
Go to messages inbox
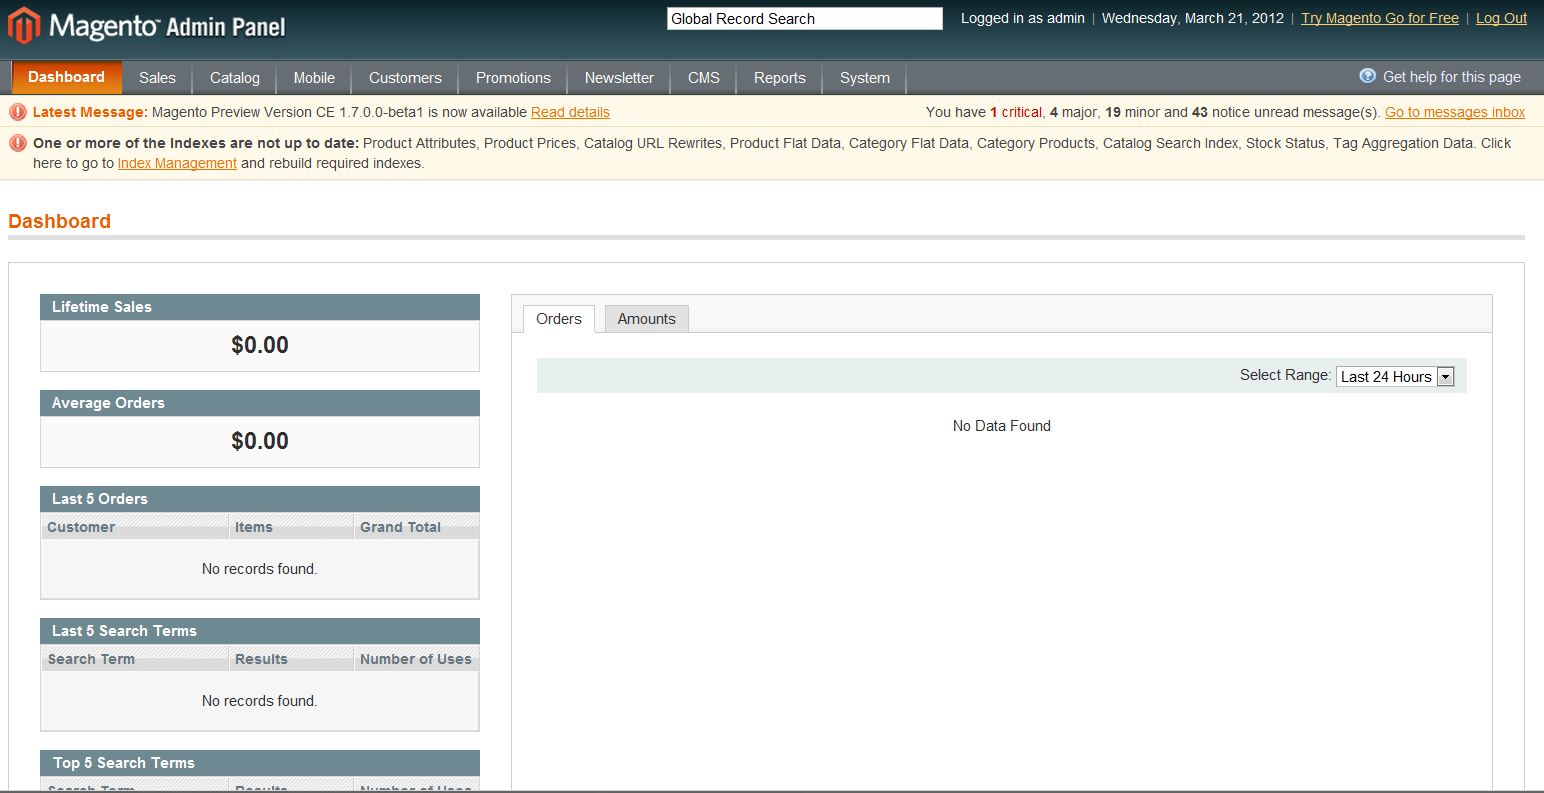(1454, 112)
